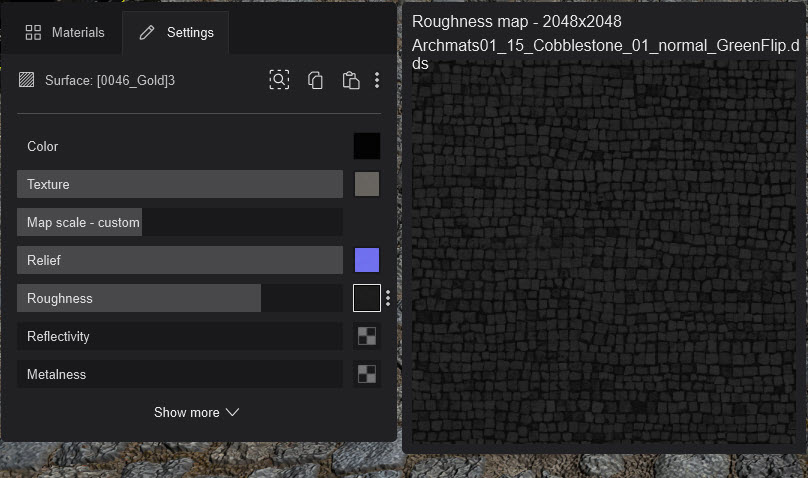Open the surface options three-dot menu
The height and width of the screenshot is (478, 808).
point(377,80)
